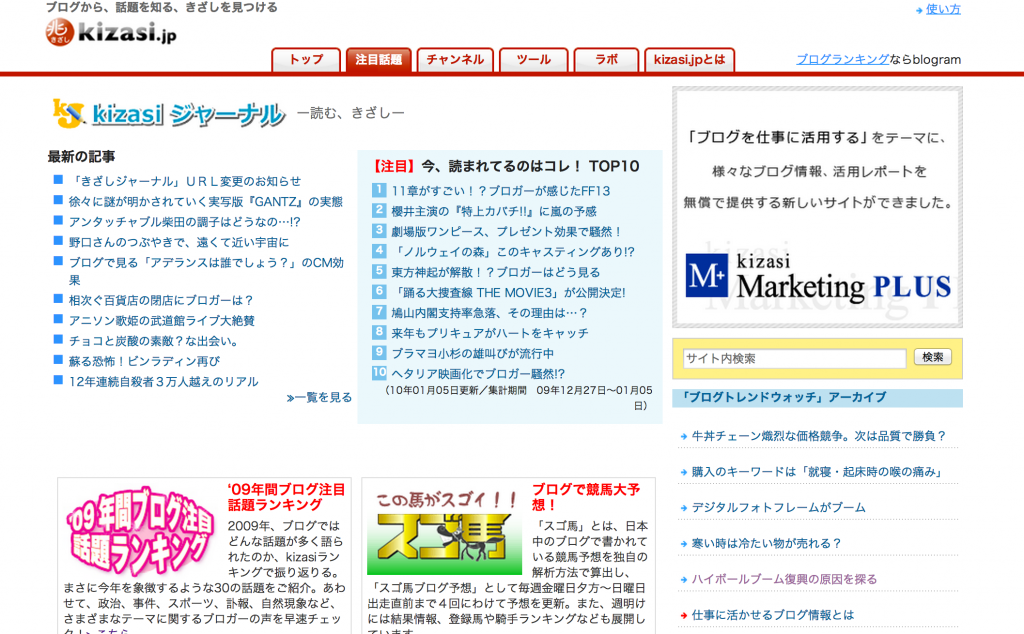Image resolution: width=1024 pixels, height=634 pixels.
Task: Select the 注目話題 tab
Action: click(378, 59)
